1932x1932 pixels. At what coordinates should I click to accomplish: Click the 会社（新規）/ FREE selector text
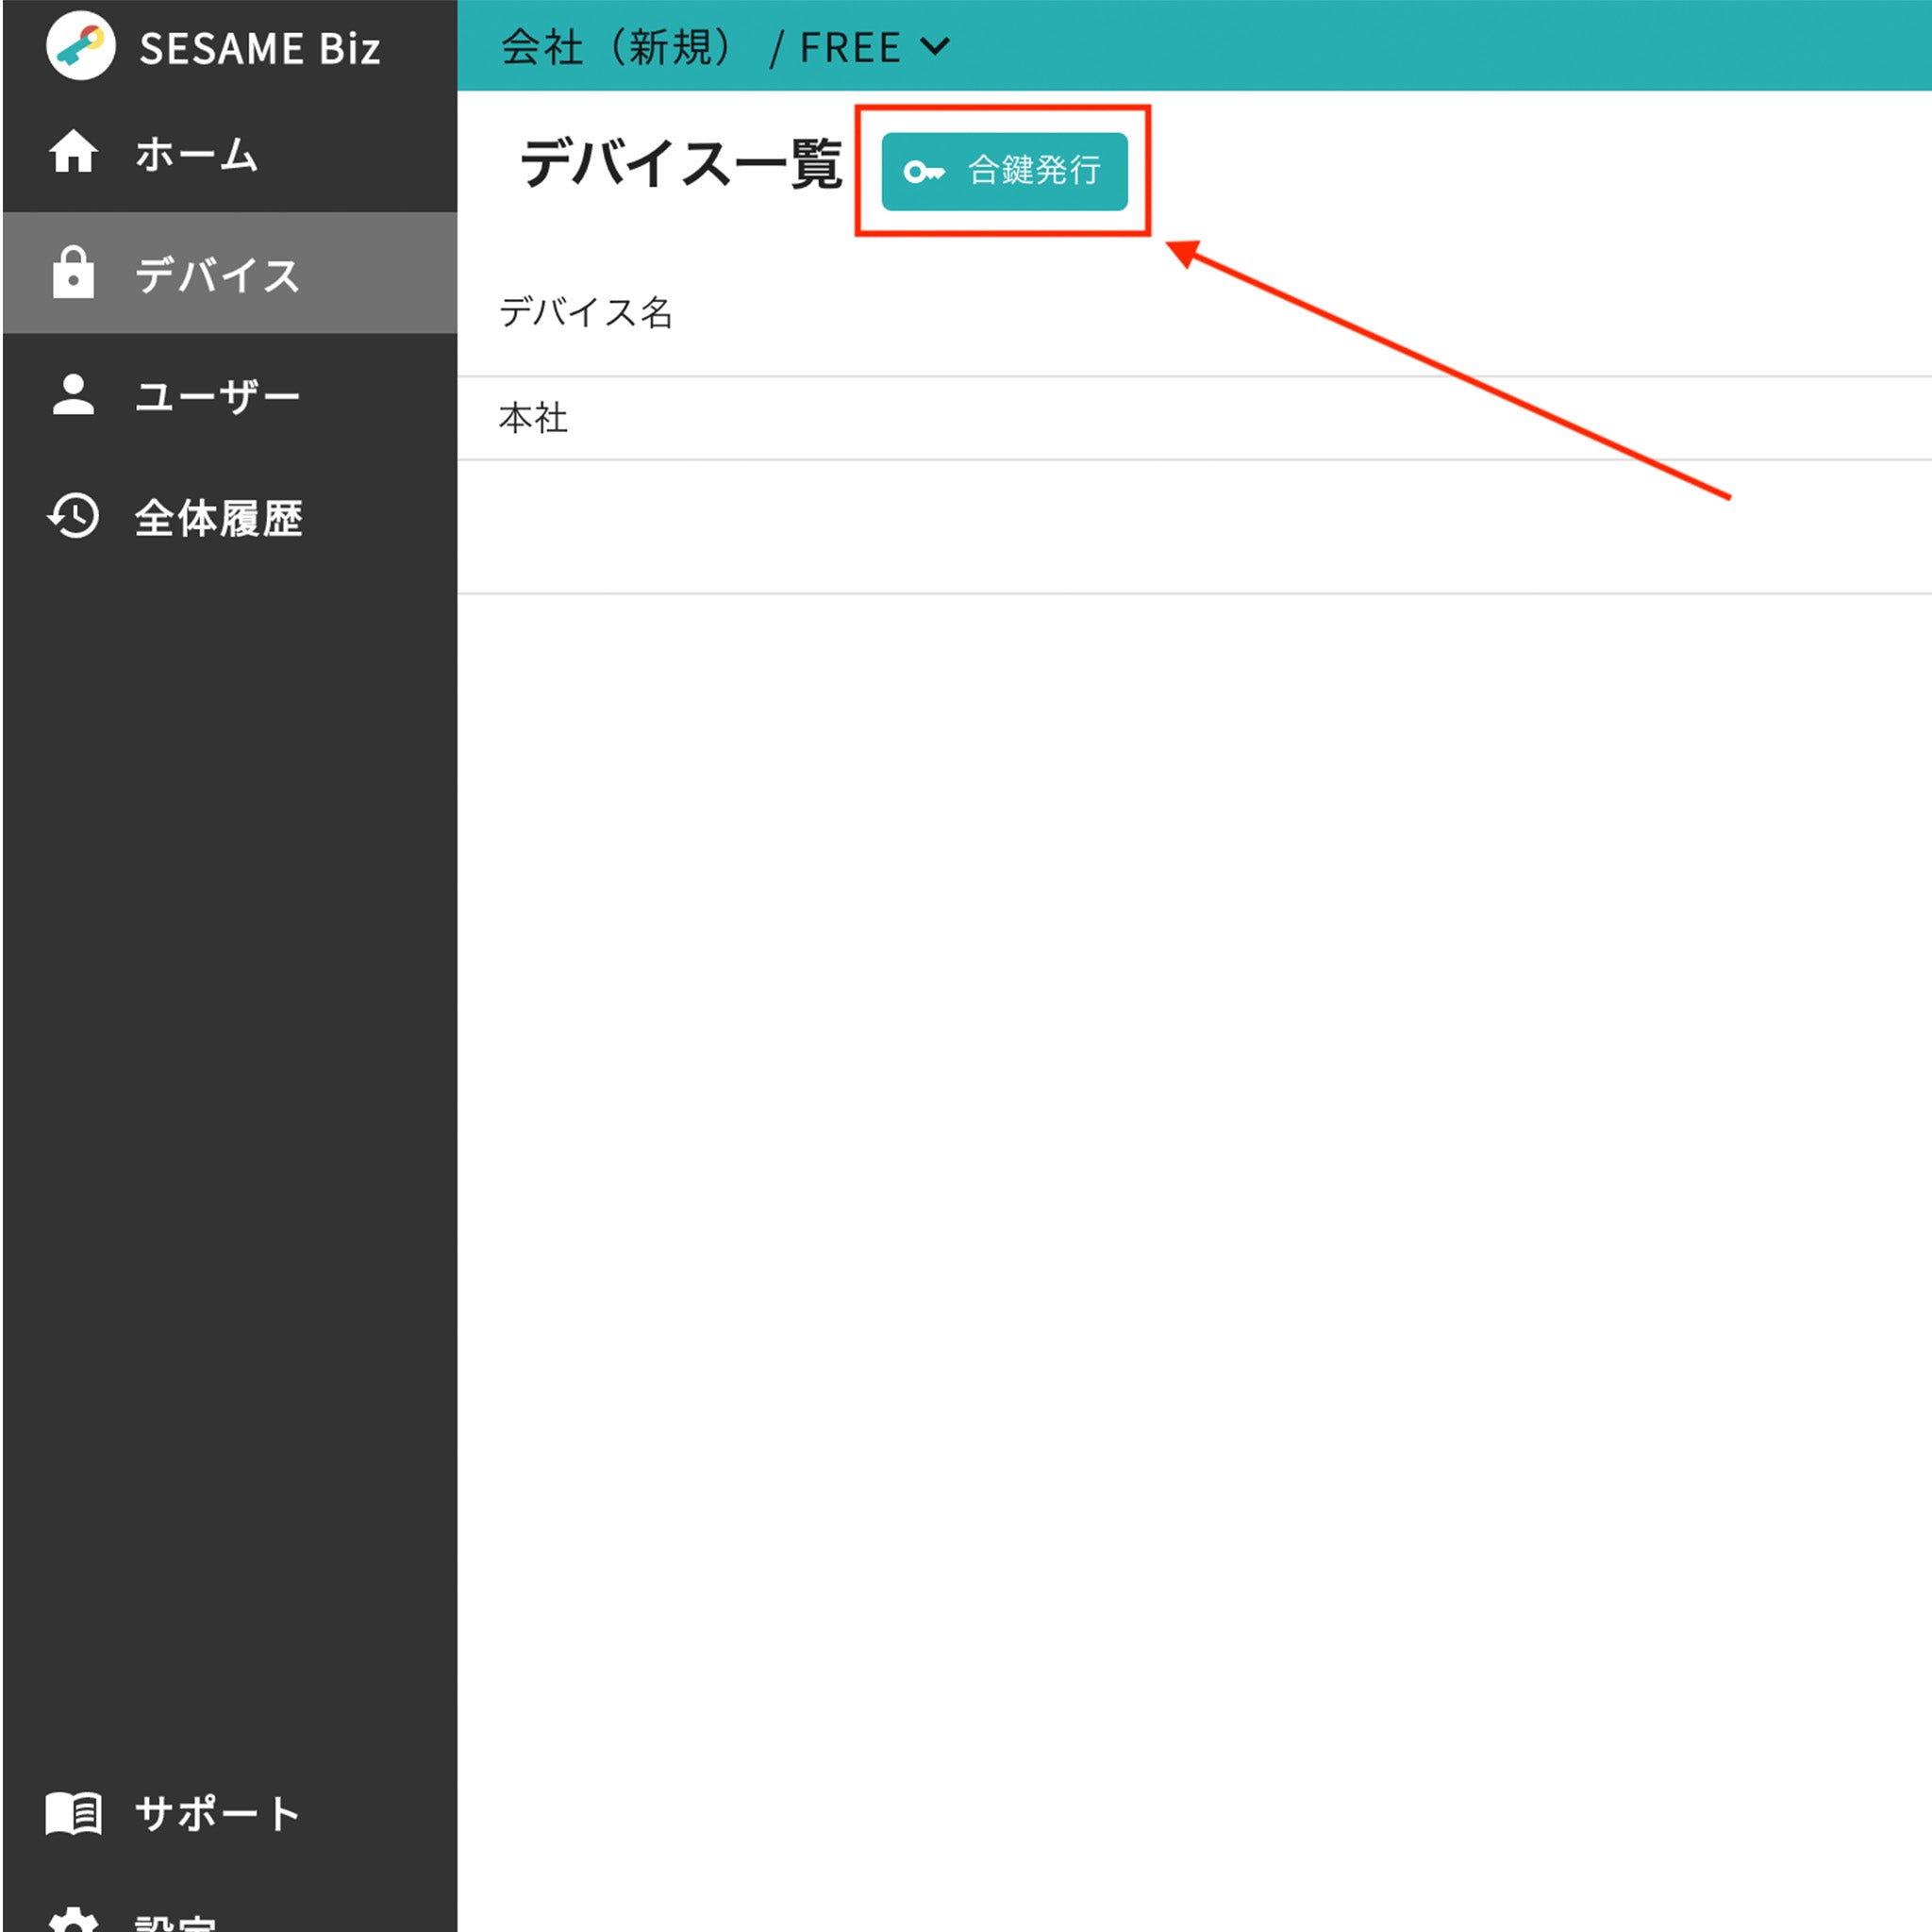pyautogui.click(x=701, y=47)
